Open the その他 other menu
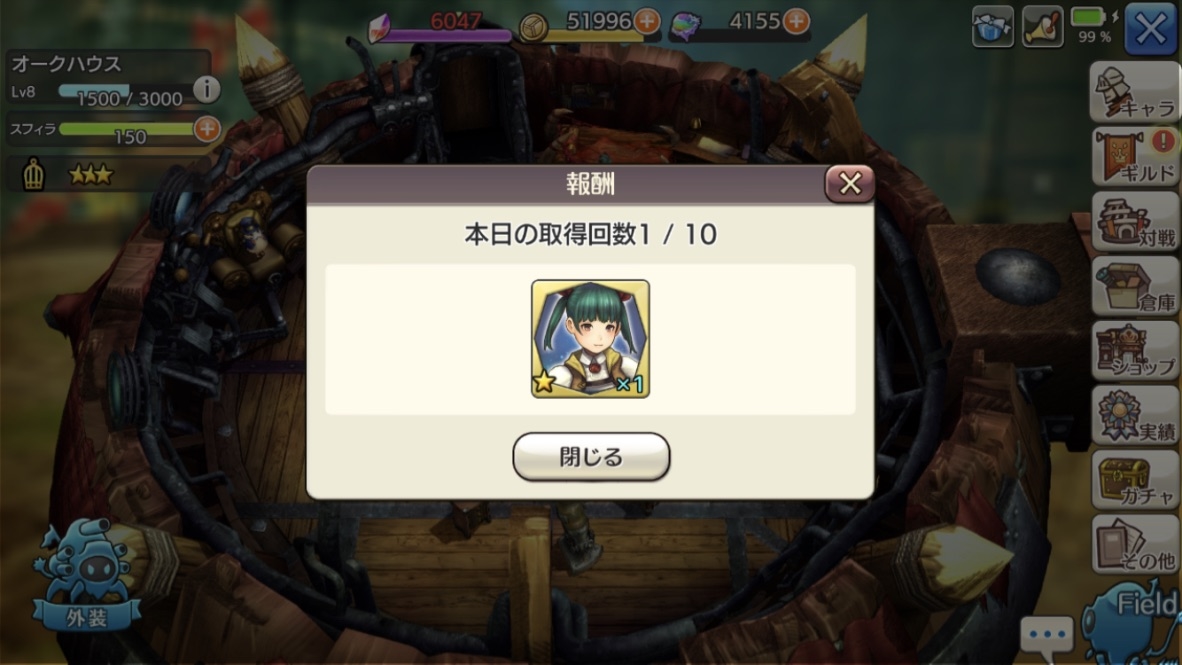This screenshot has height=665, width=1182. [x=1135, y=544]
